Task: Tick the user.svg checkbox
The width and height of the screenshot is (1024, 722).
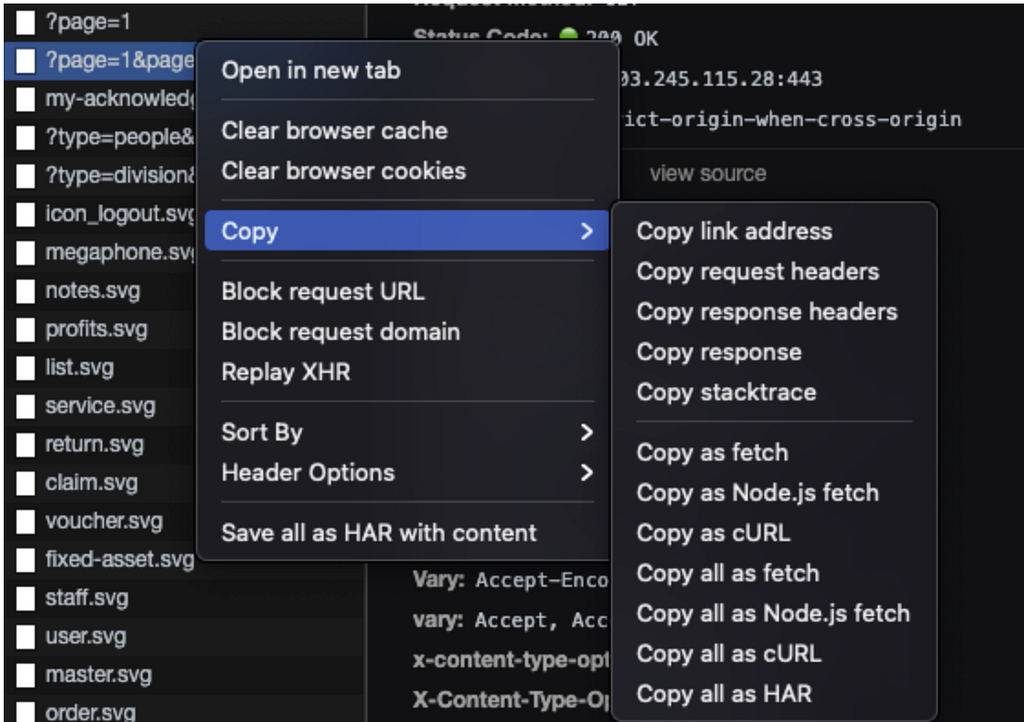Action: tap(25, 636)
